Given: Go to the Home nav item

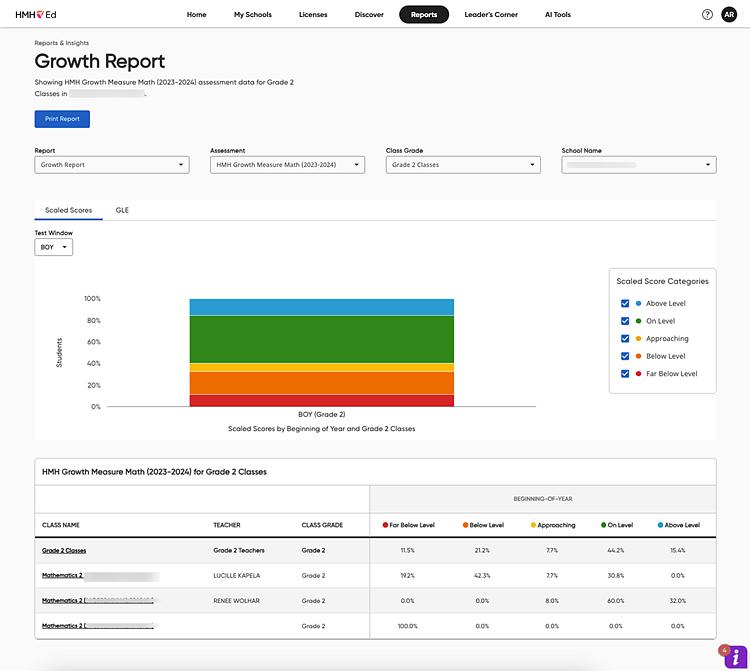Looking at the screenshot, I should 197,15.
